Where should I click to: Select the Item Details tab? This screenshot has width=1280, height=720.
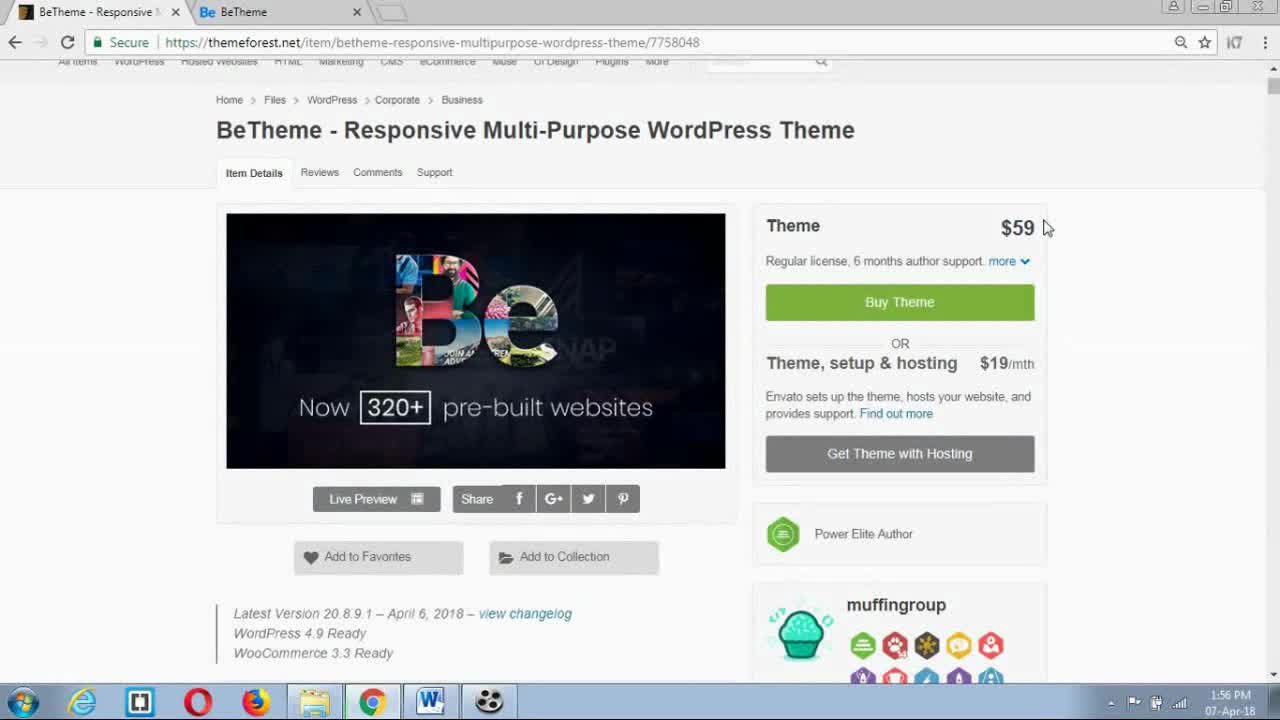[254, 173]
